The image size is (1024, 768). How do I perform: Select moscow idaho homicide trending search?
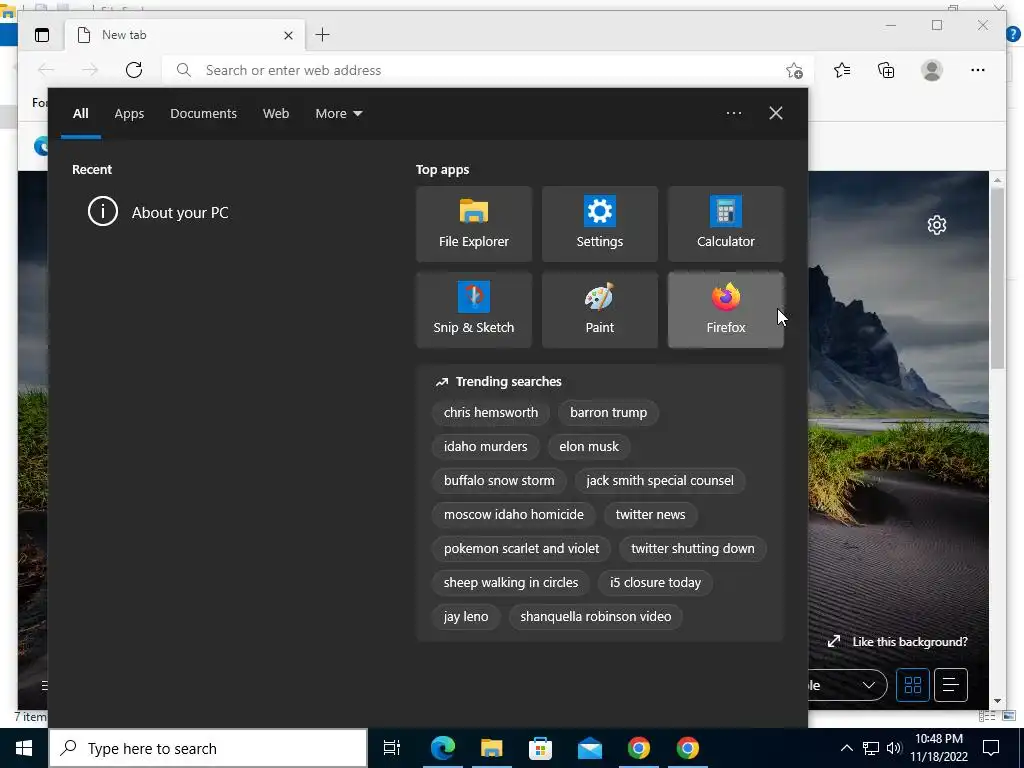pos(513,515)
